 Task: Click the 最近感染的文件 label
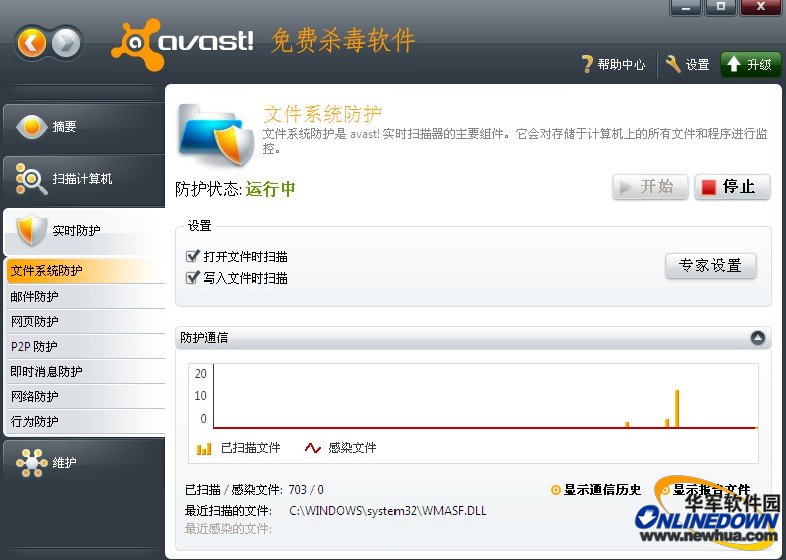point(228,529)
